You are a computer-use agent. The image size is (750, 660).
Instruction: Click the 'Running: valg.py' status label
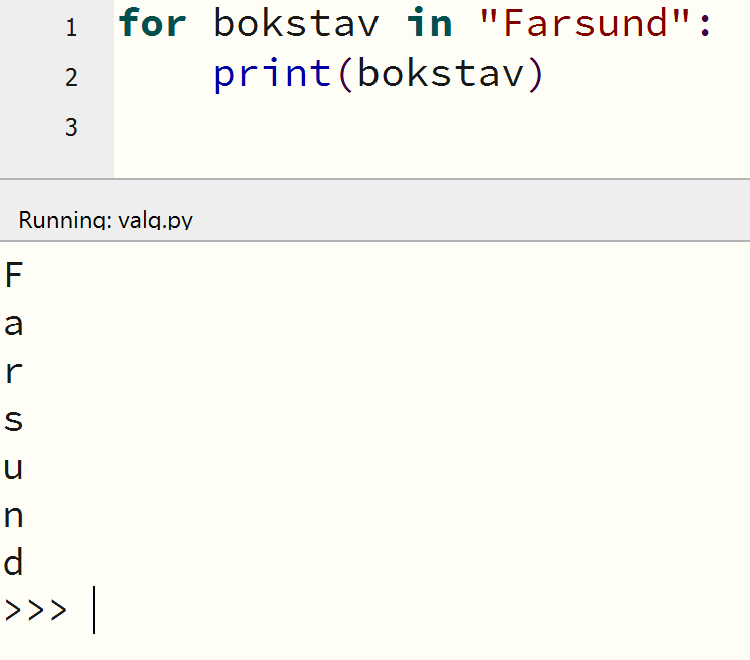(x=105, y=220)
